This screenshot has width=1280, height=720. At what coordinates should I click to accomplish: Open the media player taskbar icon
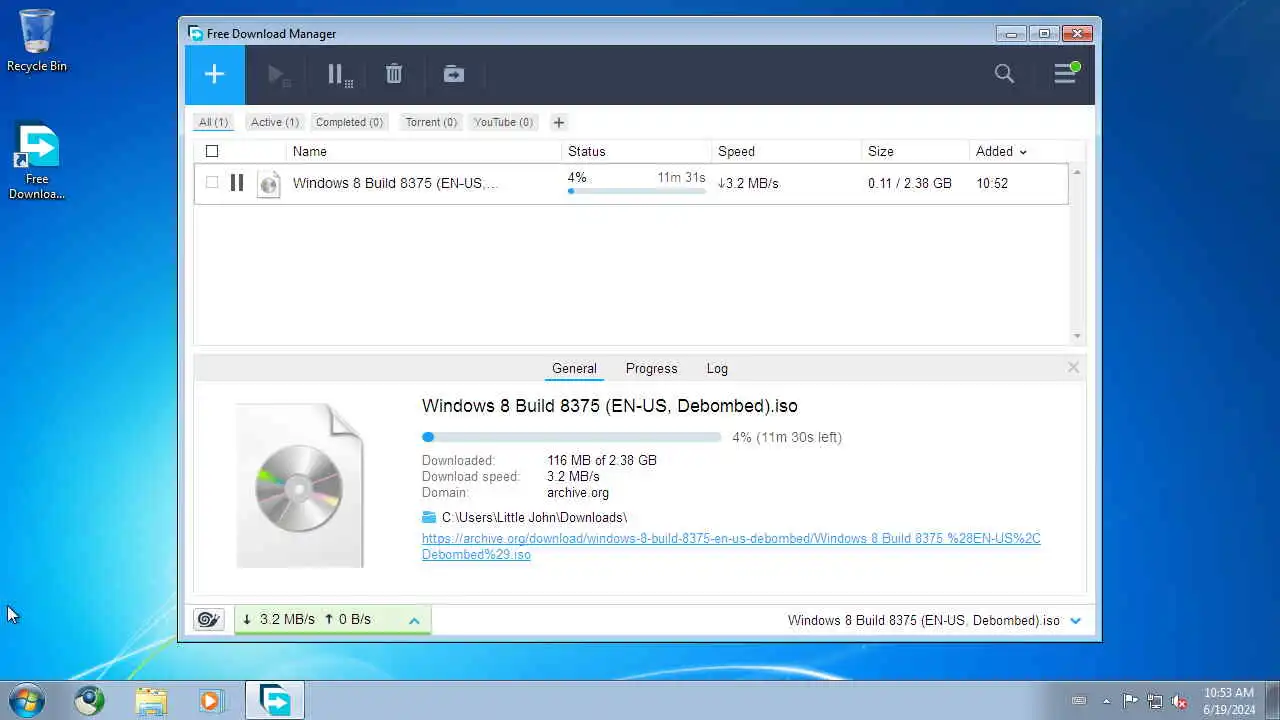(211, 700)
